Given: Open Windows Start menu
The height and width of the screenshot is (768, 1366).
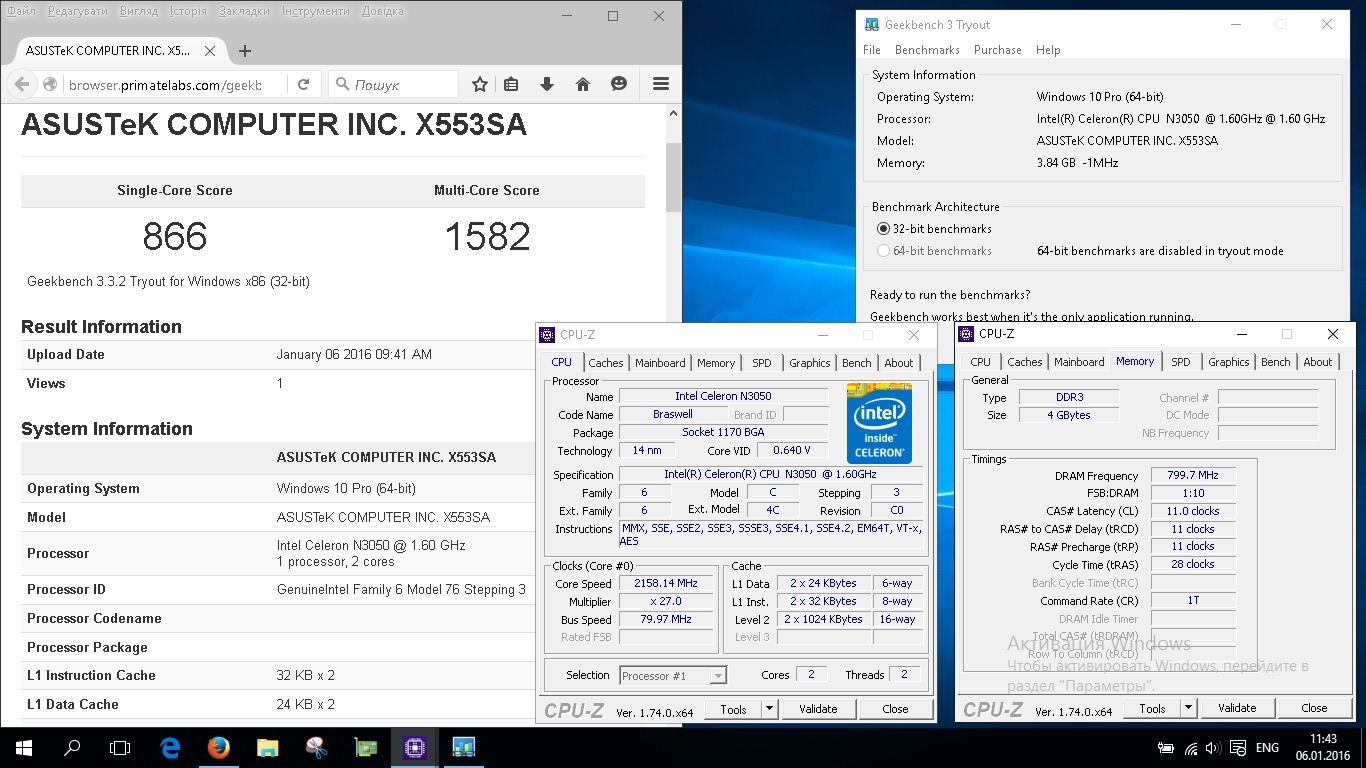Looking at the screenshot, I should (x=24, y=747).
